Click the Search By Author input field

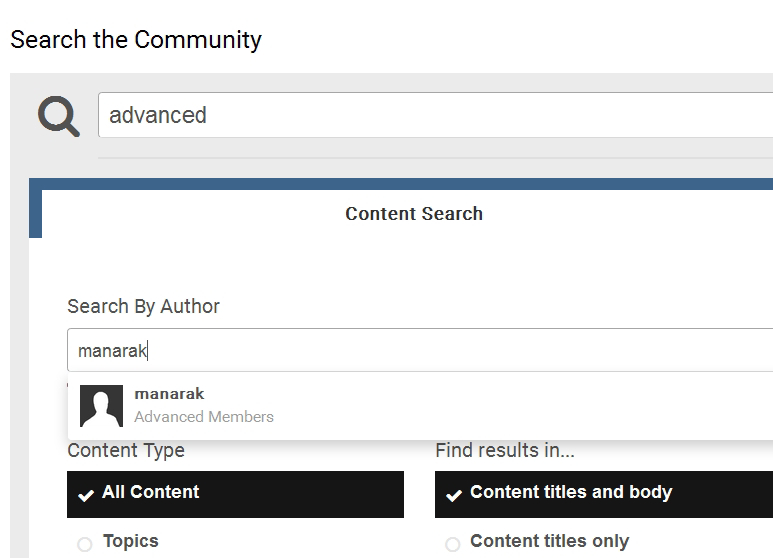click(420, 350)
